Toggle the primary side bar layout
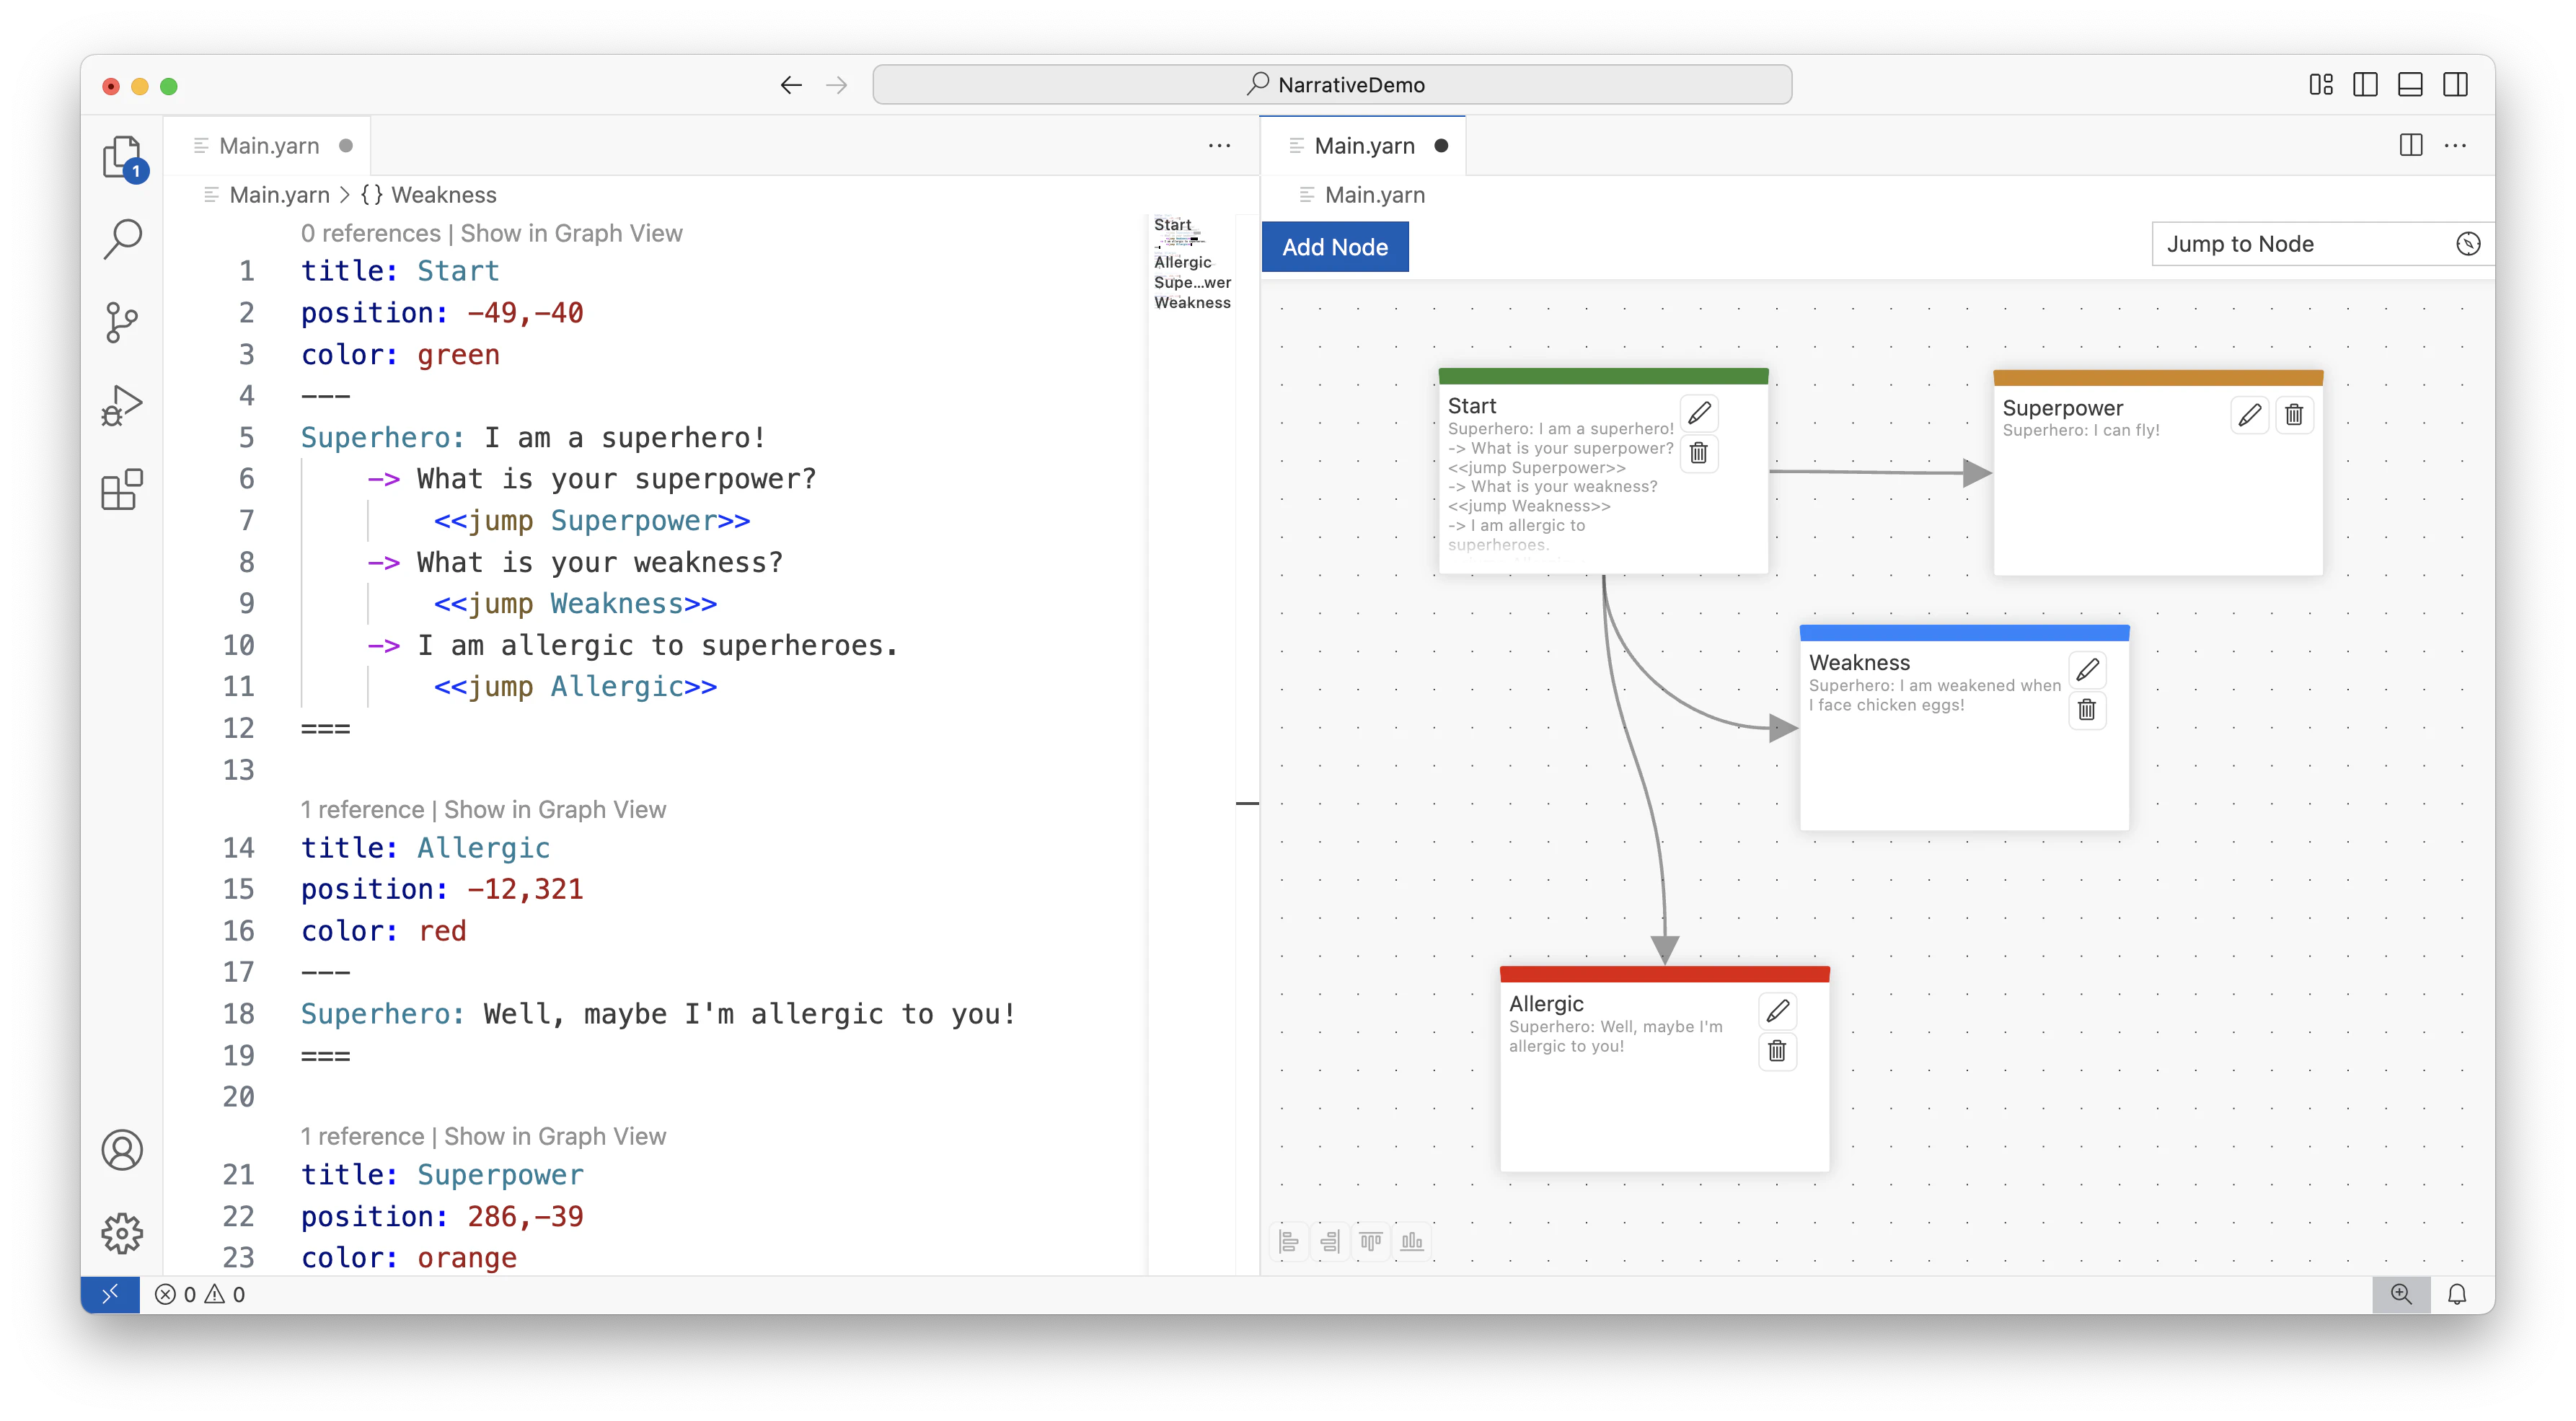Image resolution: width=2576 pixels, height=1421 pixels. tap(2365, 85)
